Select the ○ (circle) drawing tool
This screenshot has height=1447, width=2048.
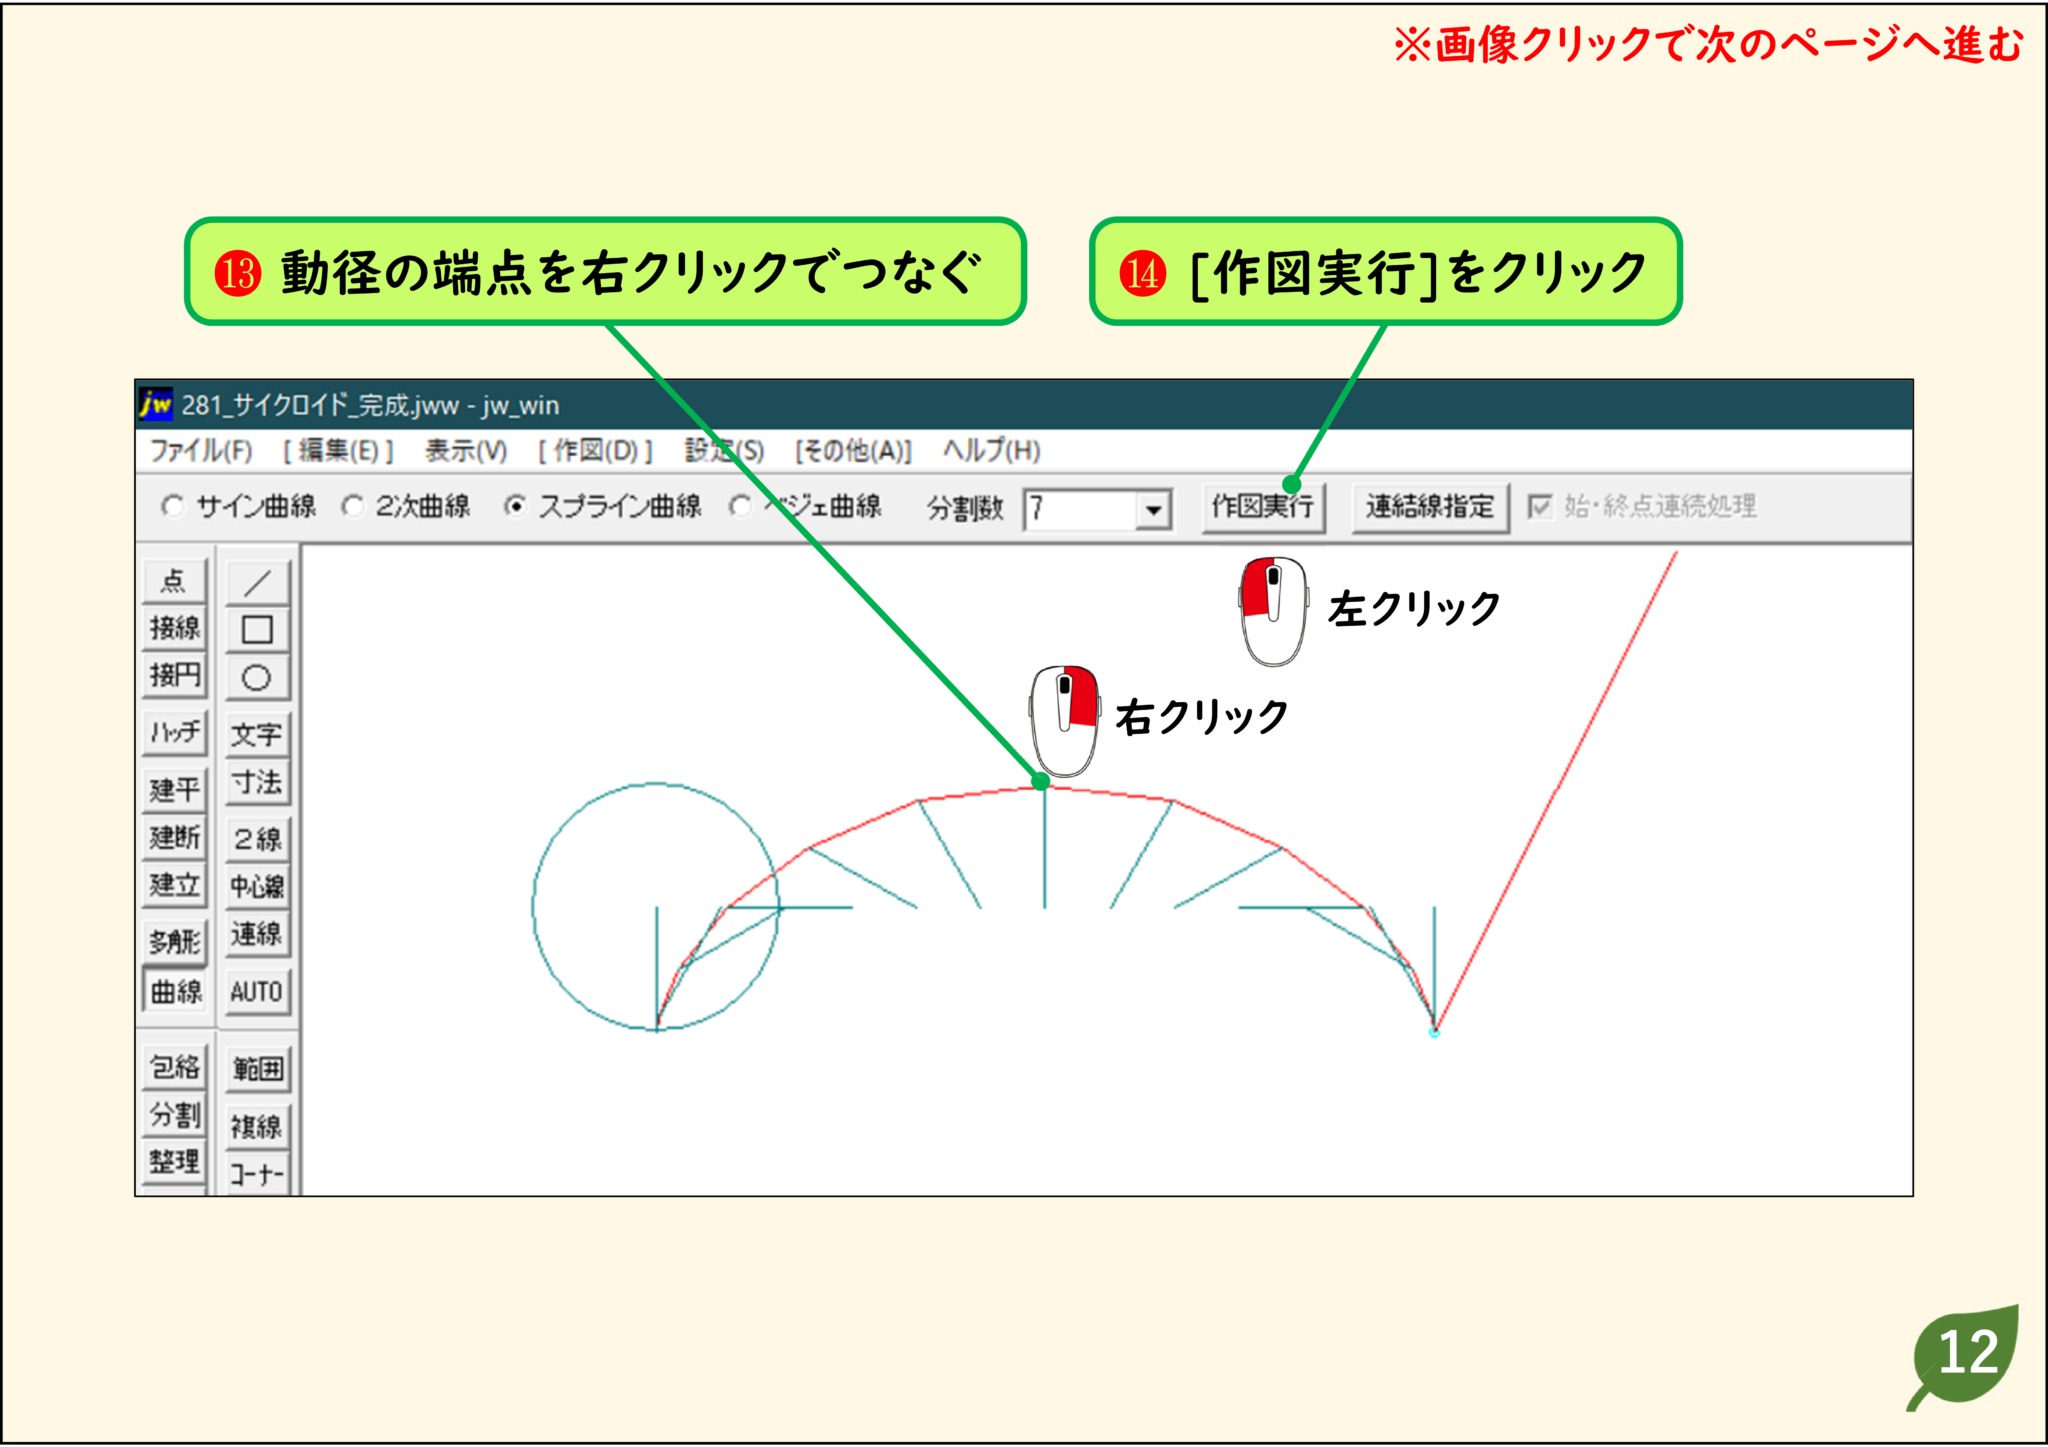[257, 675]
